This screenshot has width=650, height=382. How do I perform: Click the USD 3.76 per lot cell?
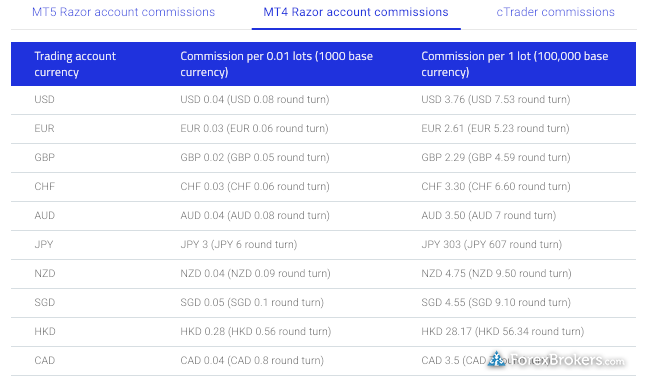click(x=496, y=99)
